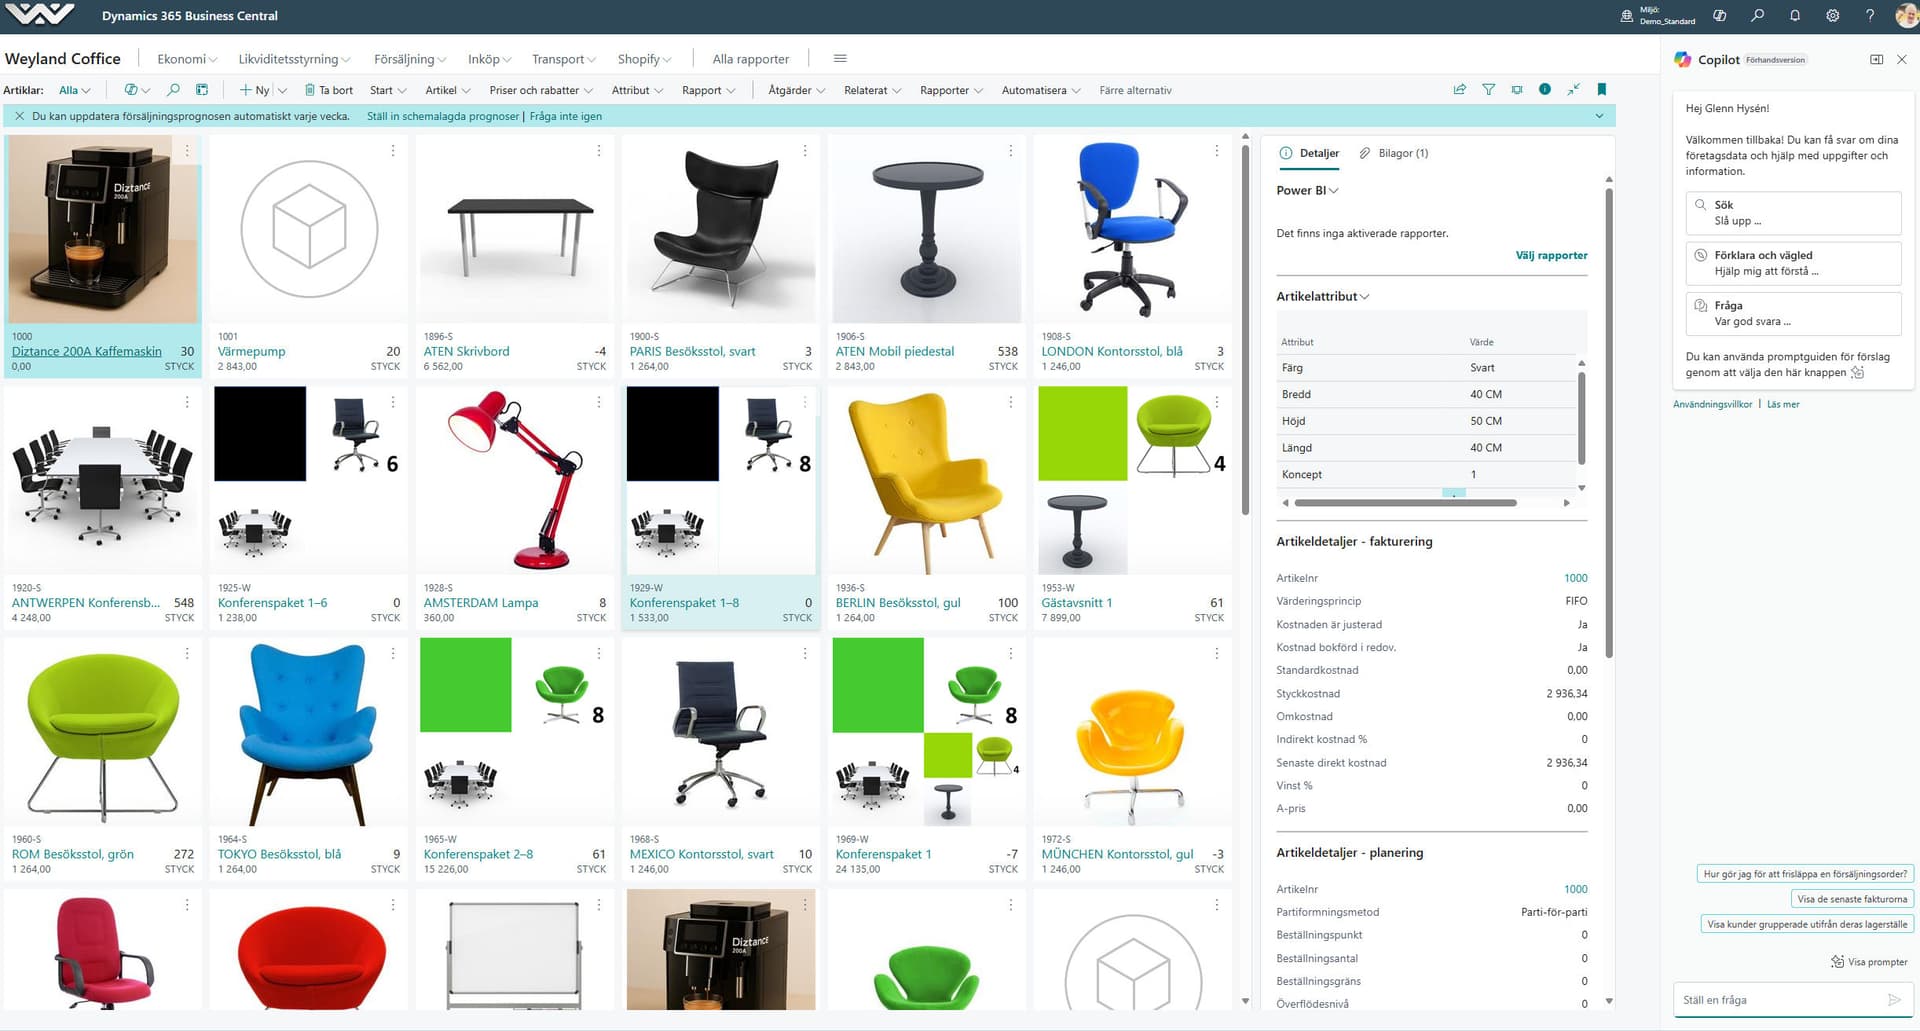Expand the Priser och rabatter menu
The image size is (1920, 1031).
[x=541, y=90]
